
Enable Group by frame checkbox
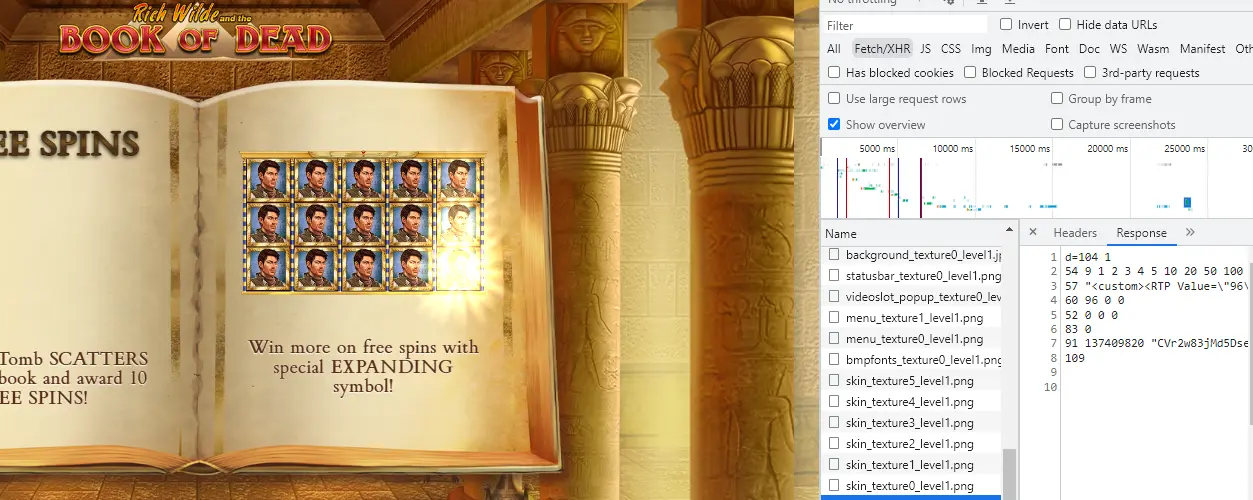1057,98
